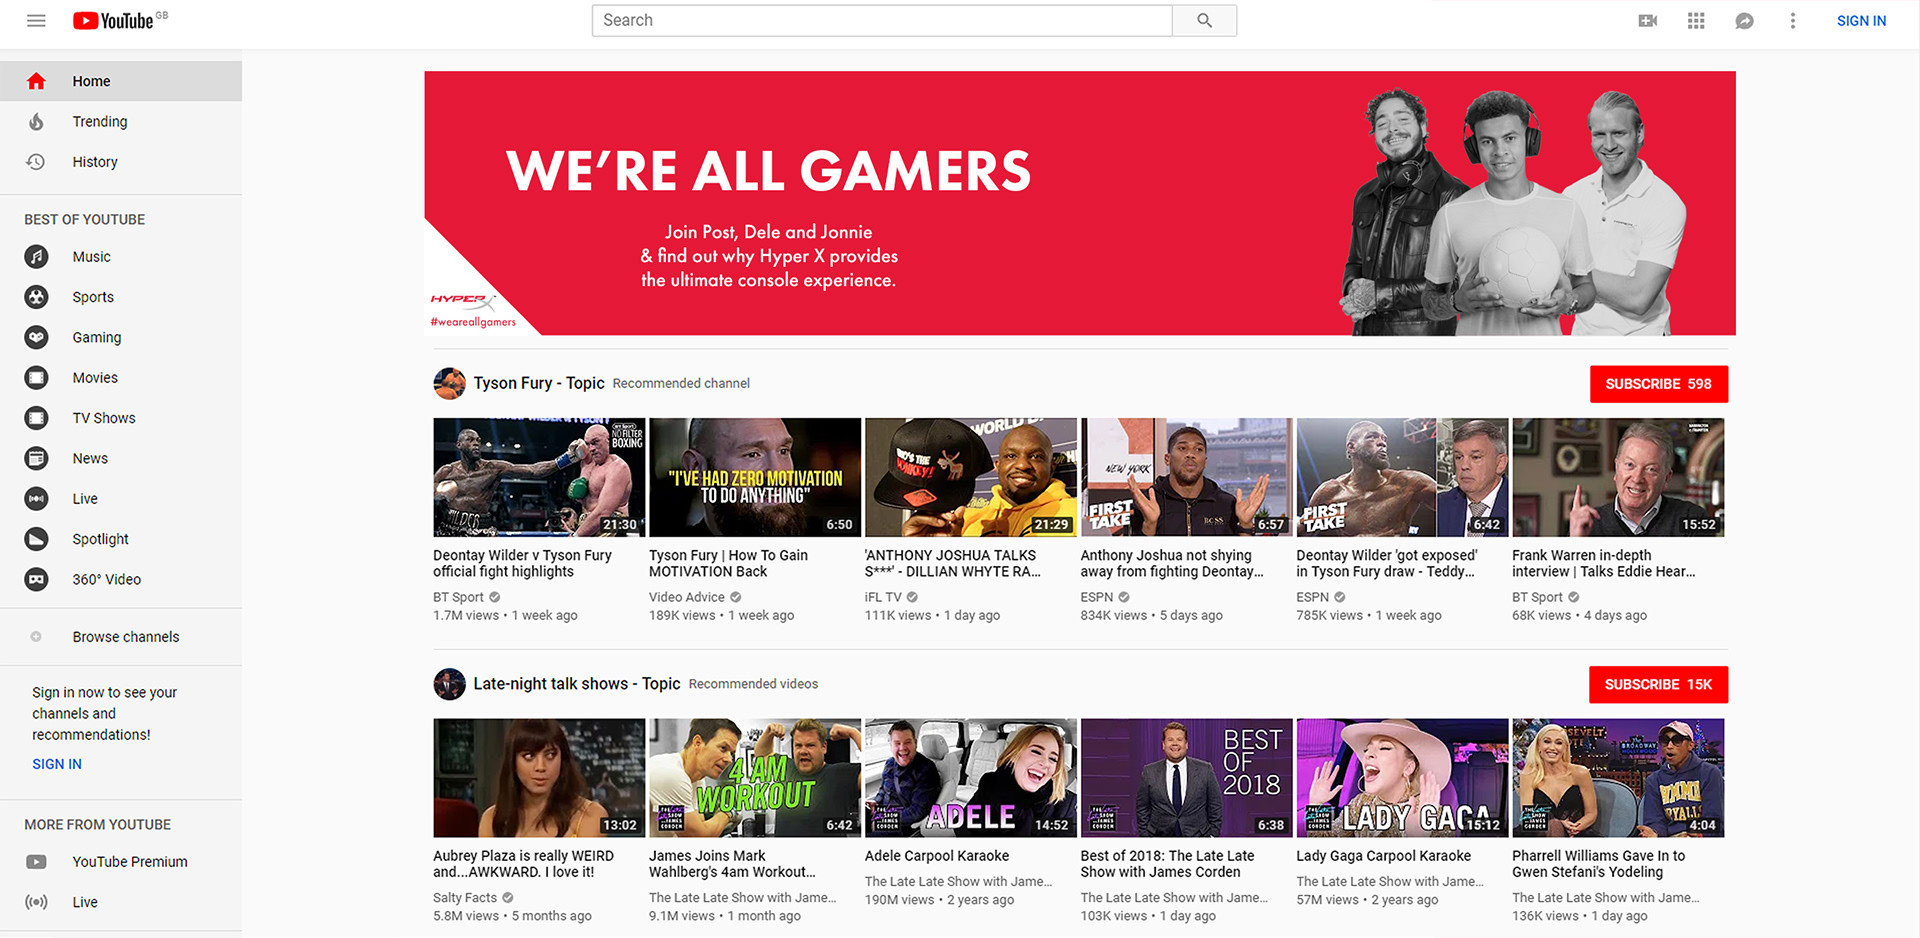Click the Music channel icon
The width and height of the screenshot is (1920, 938).
coord(36,256)
